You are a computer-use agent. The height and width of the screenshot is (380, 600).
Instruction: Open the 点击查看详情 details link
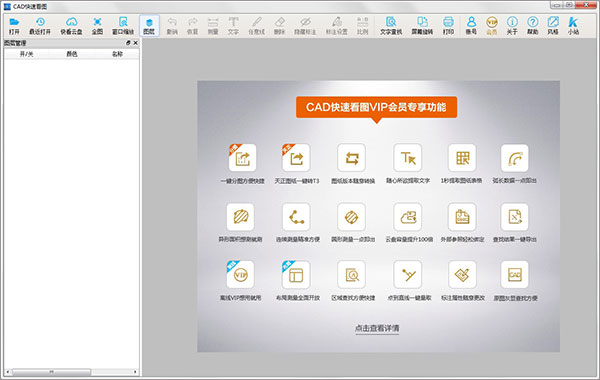(377, 328)
